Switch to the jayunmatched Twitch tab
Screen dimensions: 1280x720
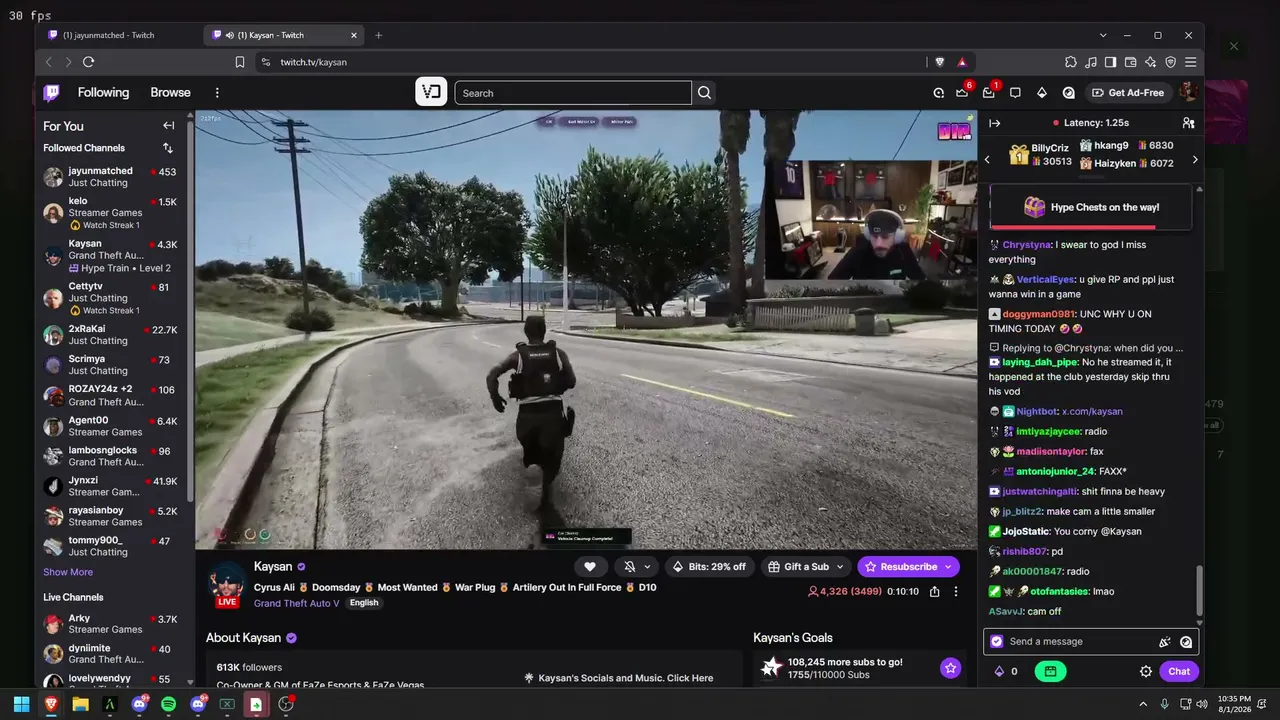(118, 35)
